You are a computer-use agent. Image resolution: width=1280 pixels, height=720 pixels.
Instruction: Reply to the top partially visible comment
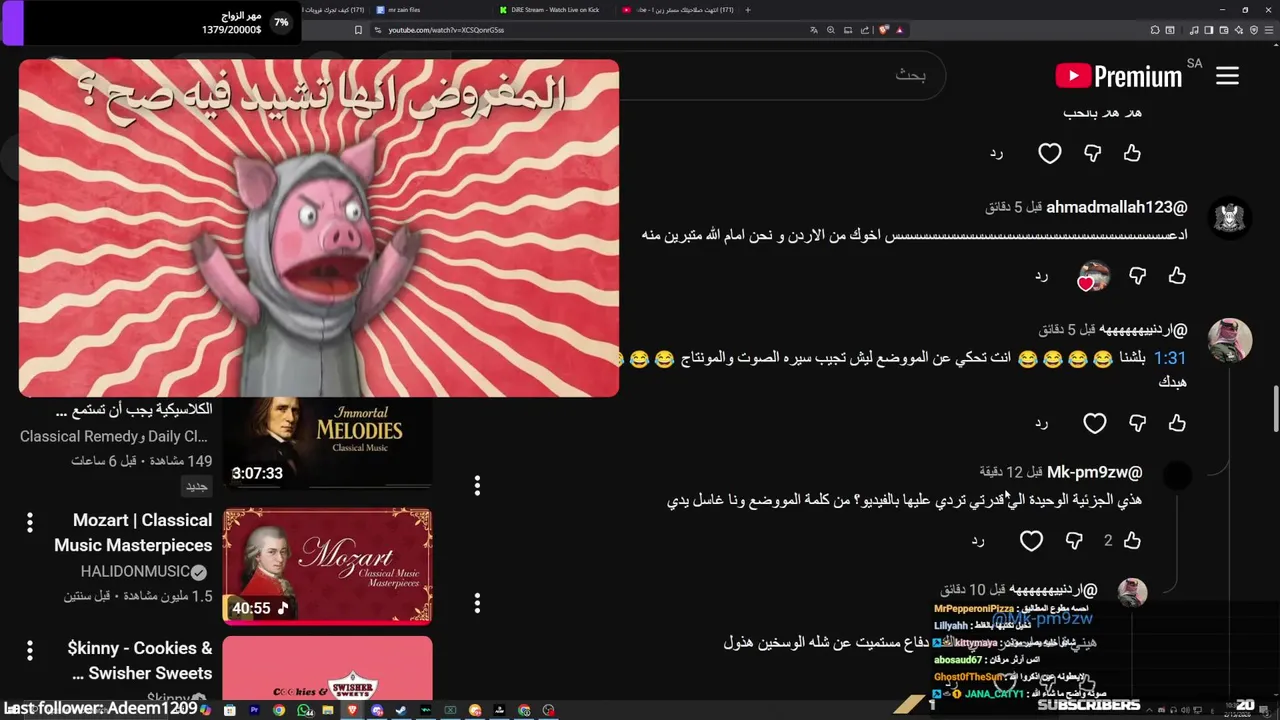pyautogui.click(x=996, y=153)
